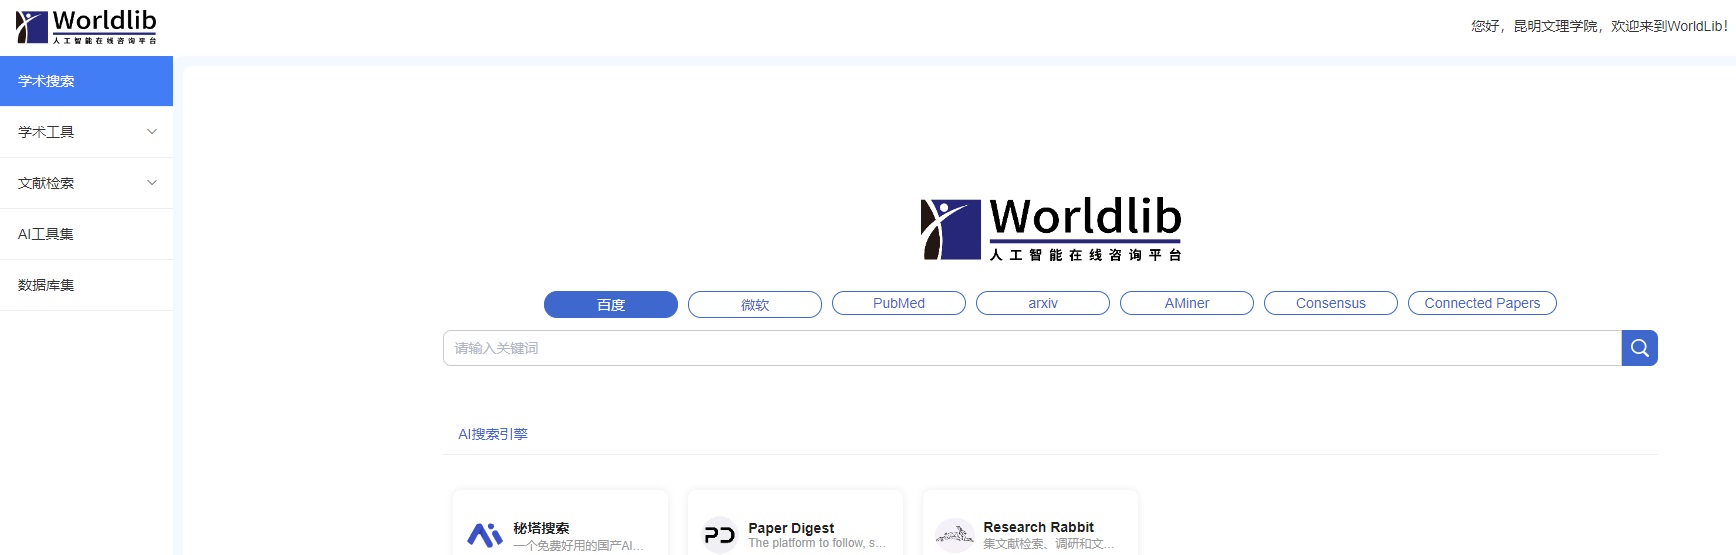Viewport: 1736px width, 555px height.
Task: Click the blue magnifier search button
Action: tap(1639, 348)
